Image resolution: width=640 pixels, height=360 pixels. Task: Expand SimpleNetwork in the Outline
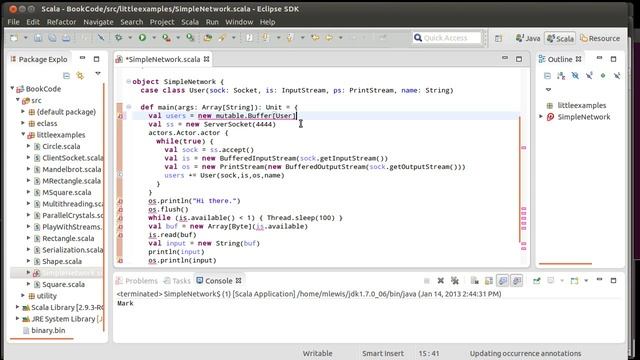[541, 117]
